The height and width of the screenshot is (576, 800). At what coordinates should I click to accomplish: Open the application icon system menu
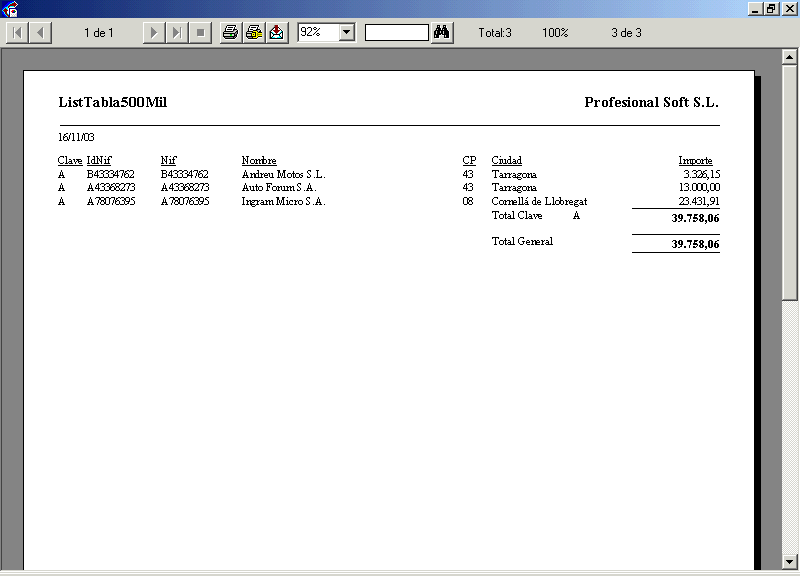pyautogui.click(x=11, y=9)
